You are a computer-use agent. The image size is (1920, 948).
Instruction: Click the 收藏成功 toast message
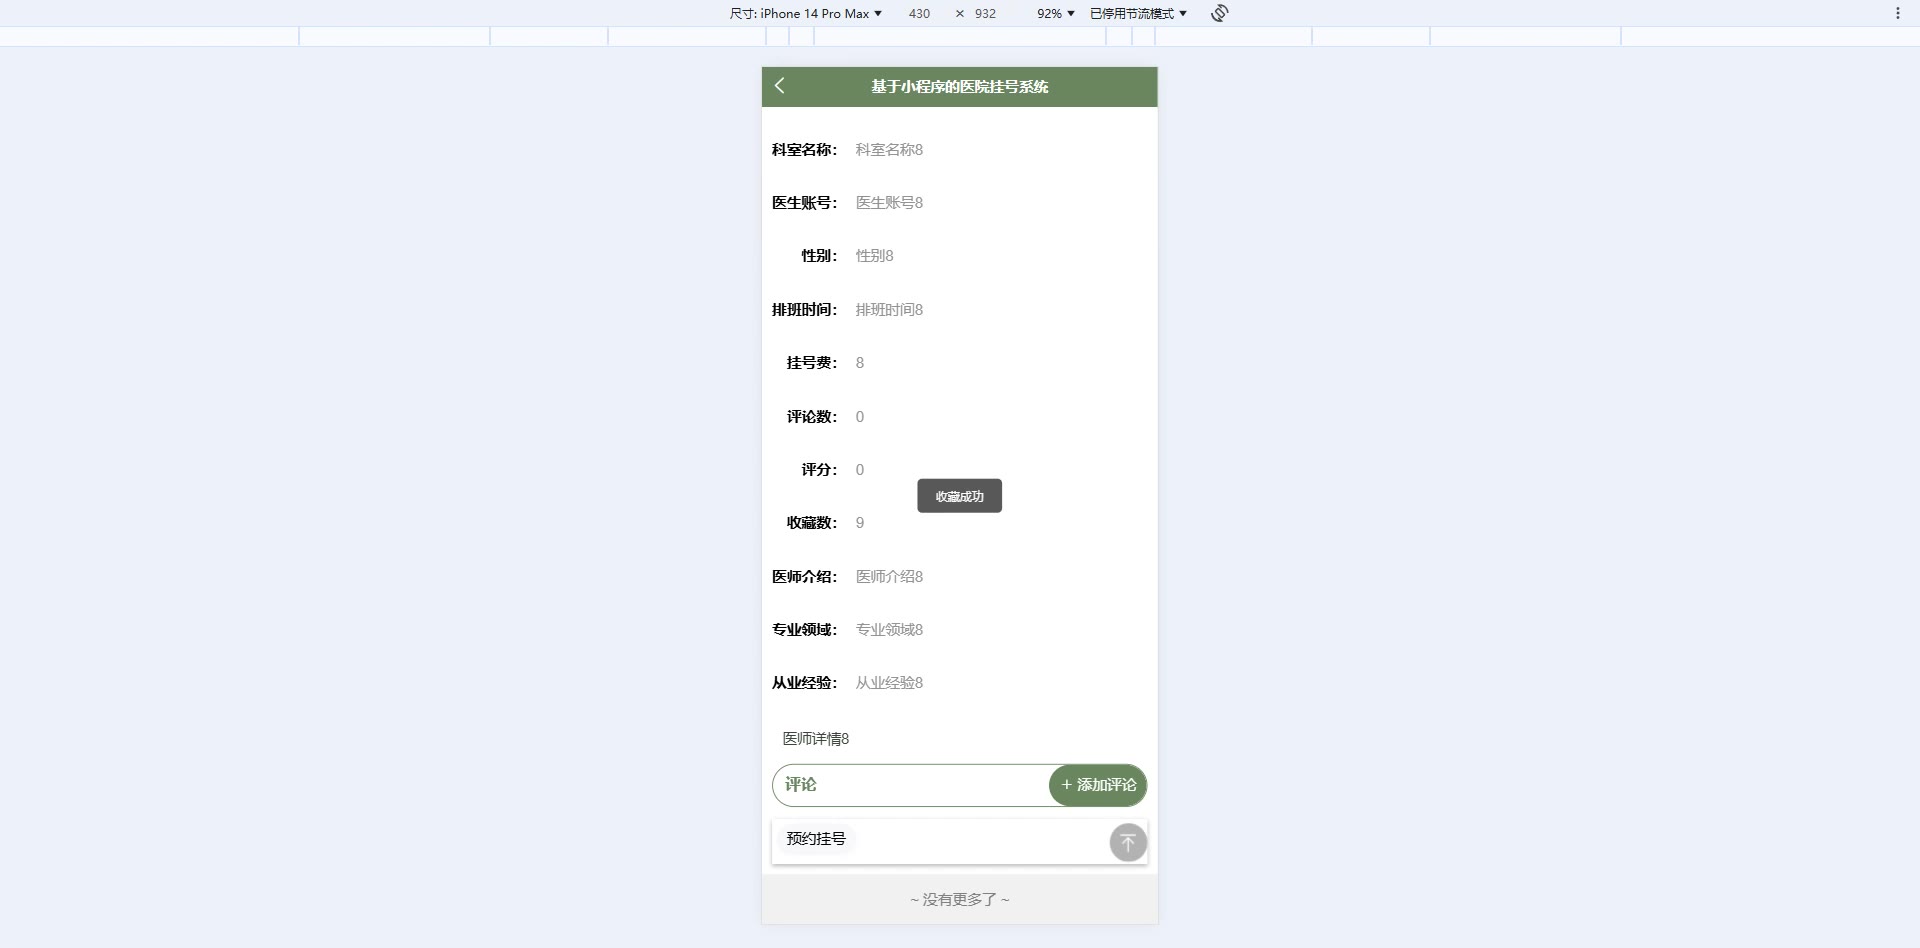coord(959,496)
